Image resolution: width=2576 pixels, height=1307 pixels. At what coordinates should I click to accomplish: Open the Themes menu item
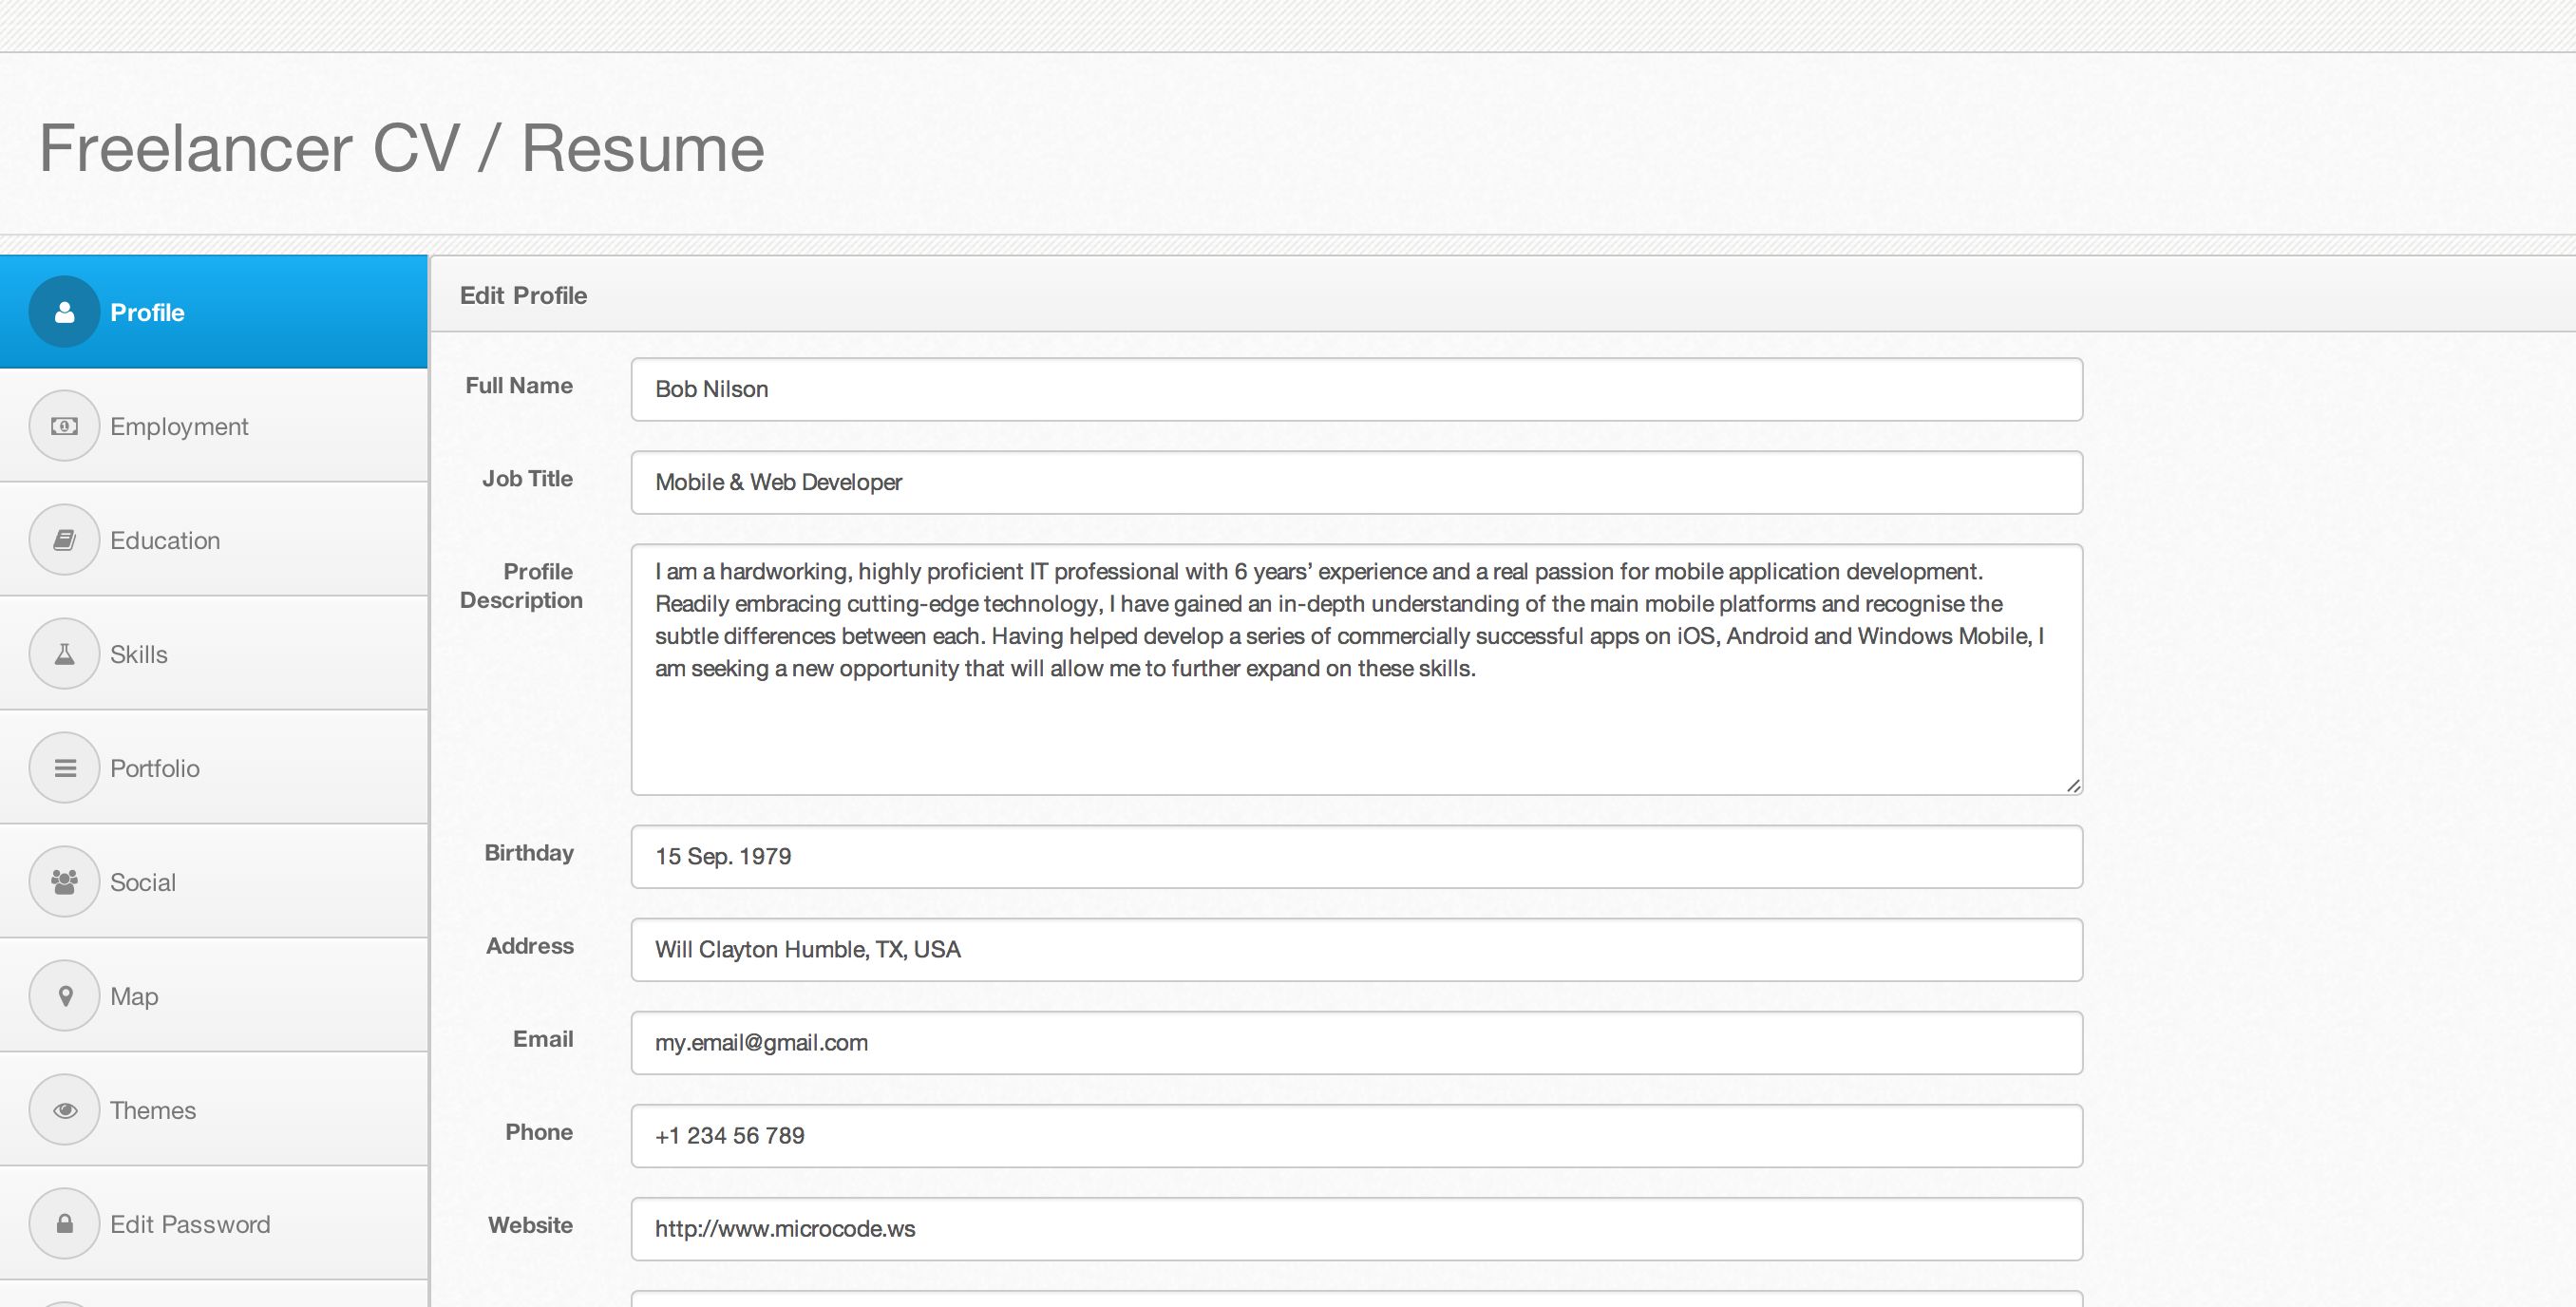click(x=153, y=1110)
